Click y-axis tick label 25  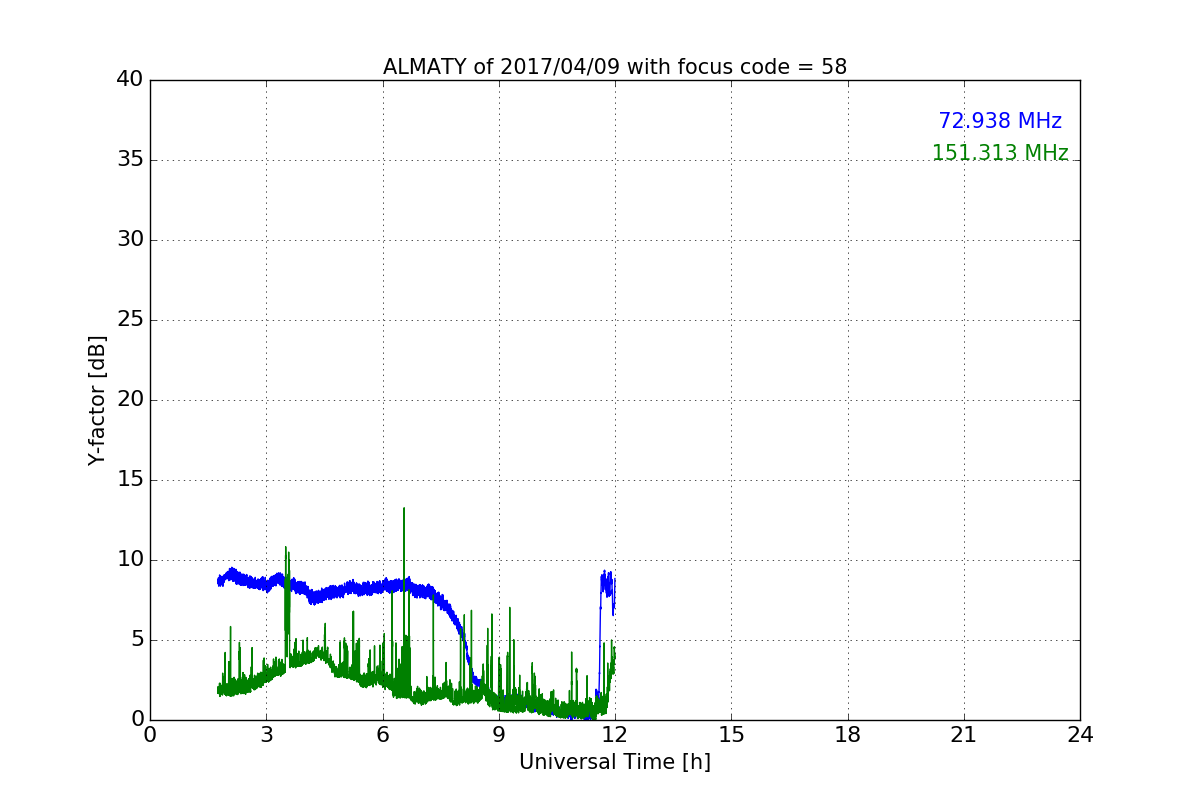(130, 320)
